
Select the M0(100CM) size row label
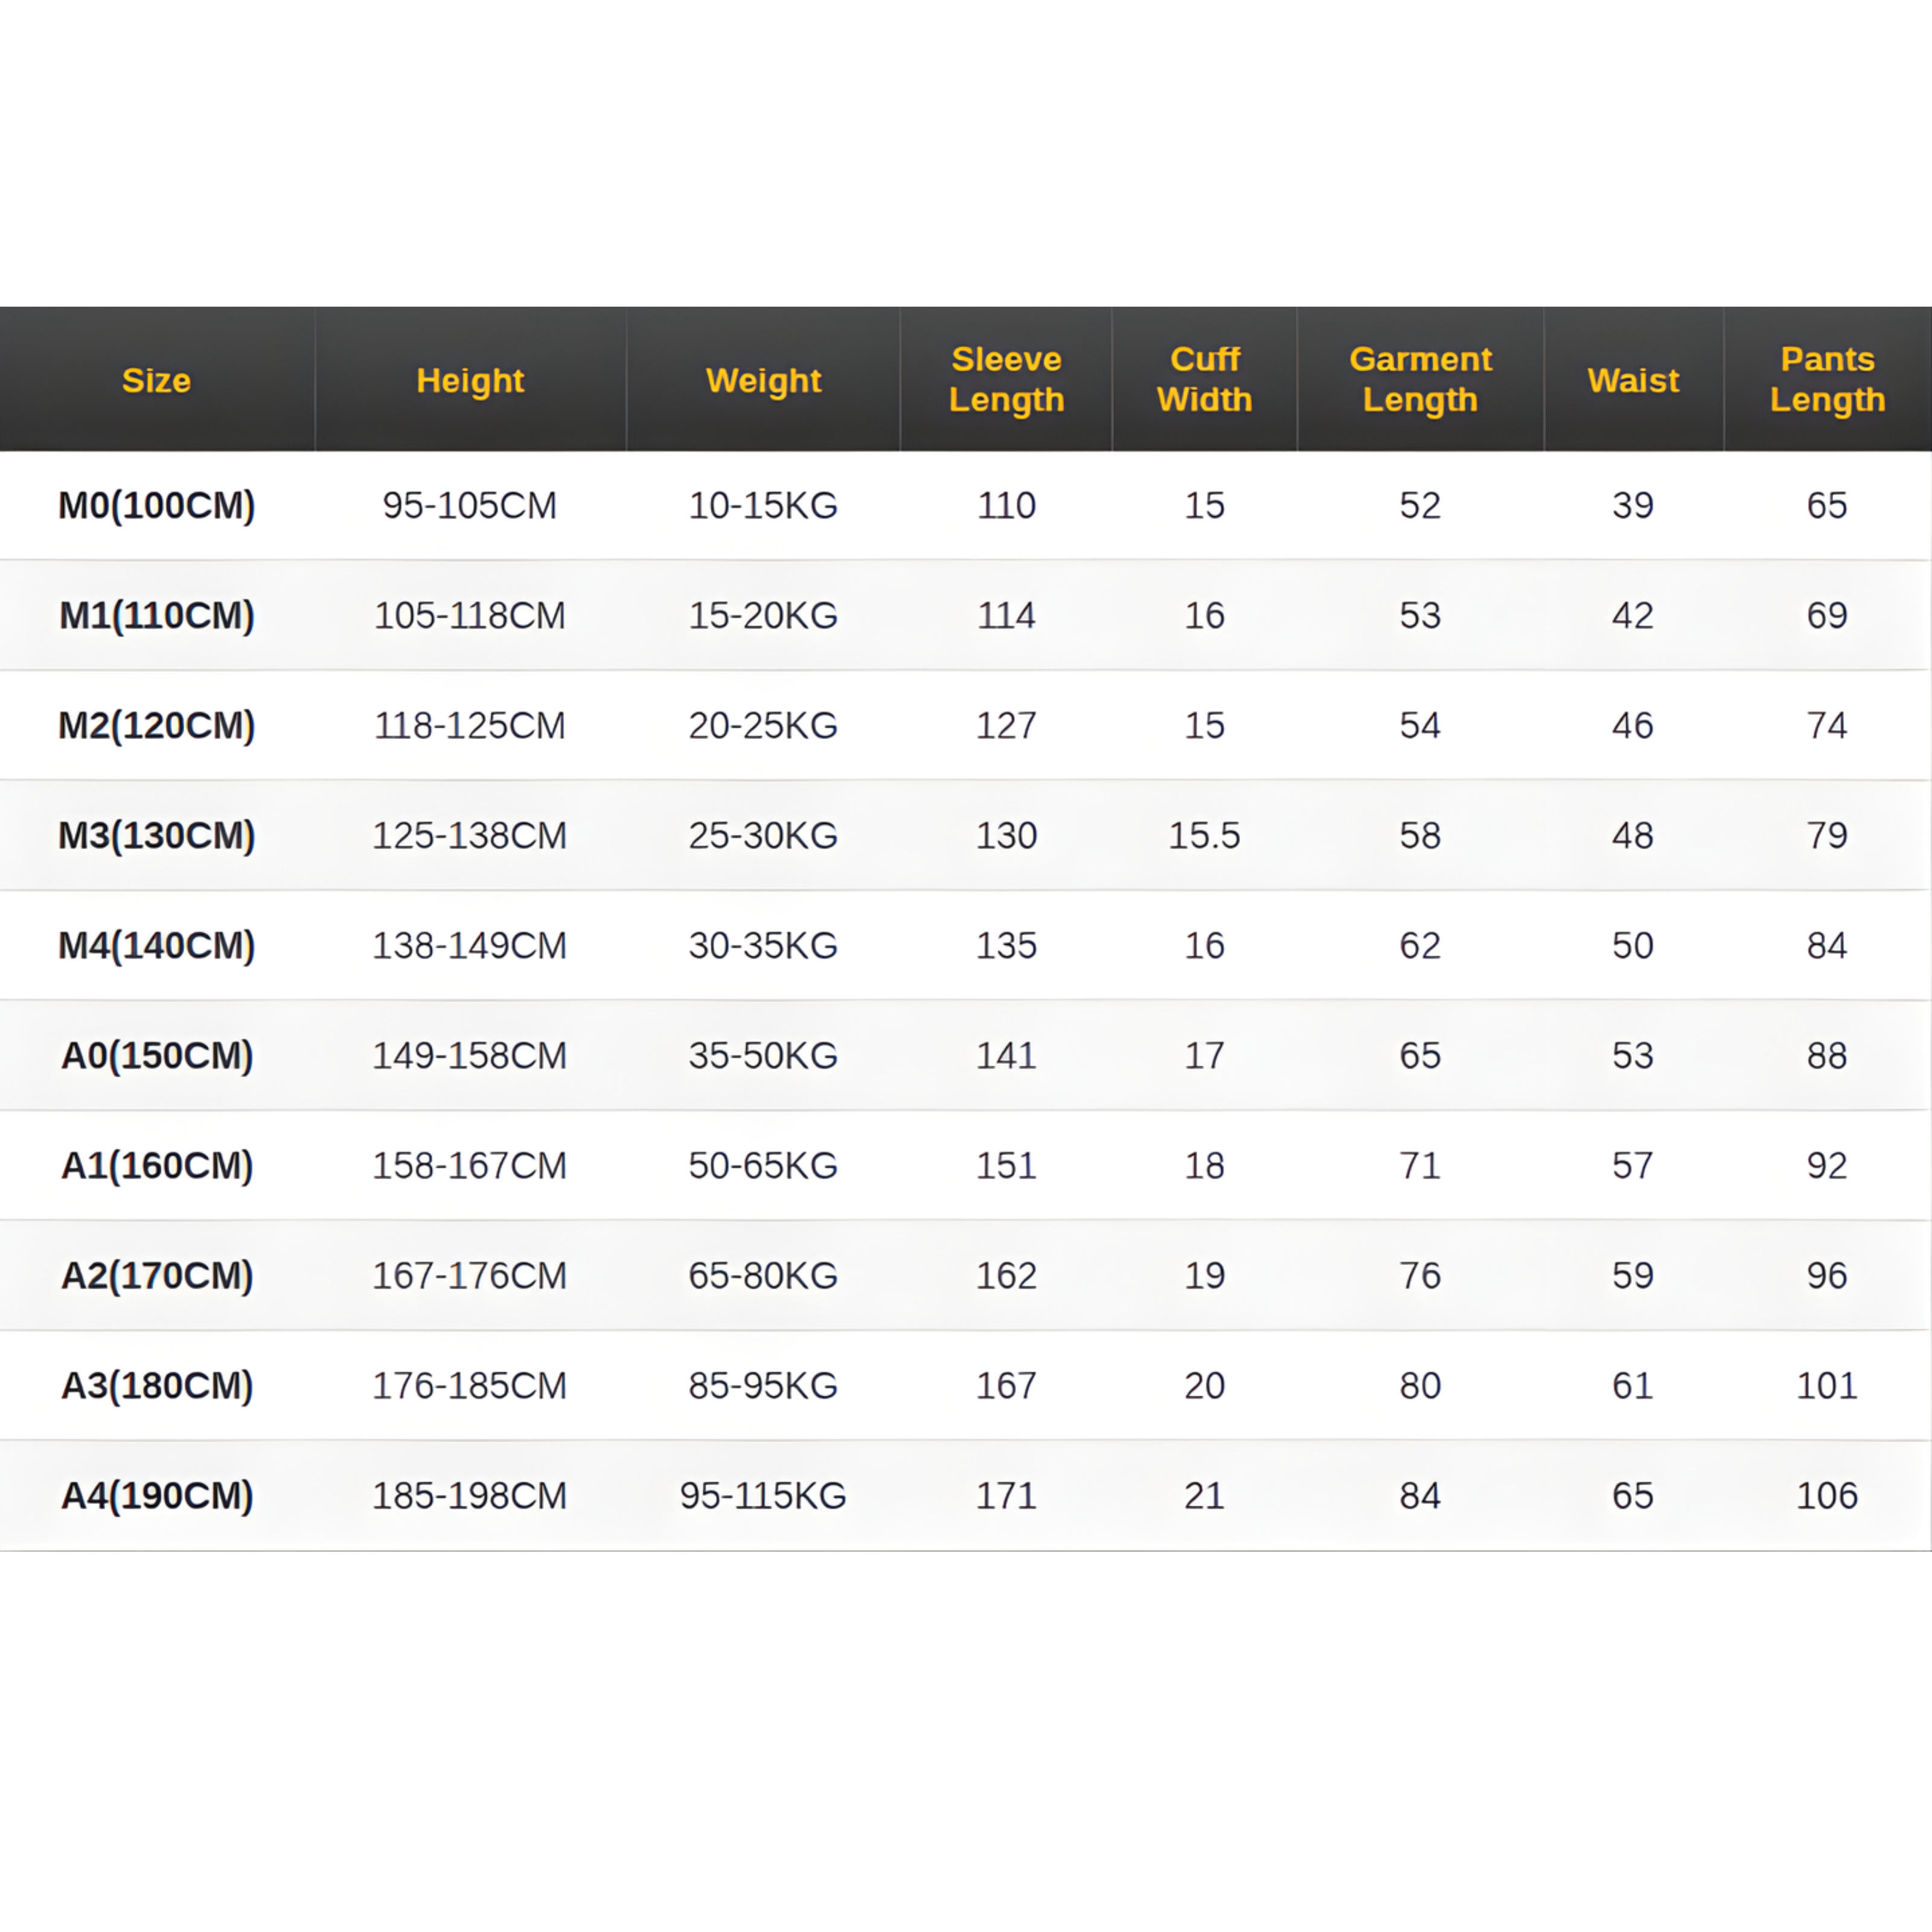point(157,505)
